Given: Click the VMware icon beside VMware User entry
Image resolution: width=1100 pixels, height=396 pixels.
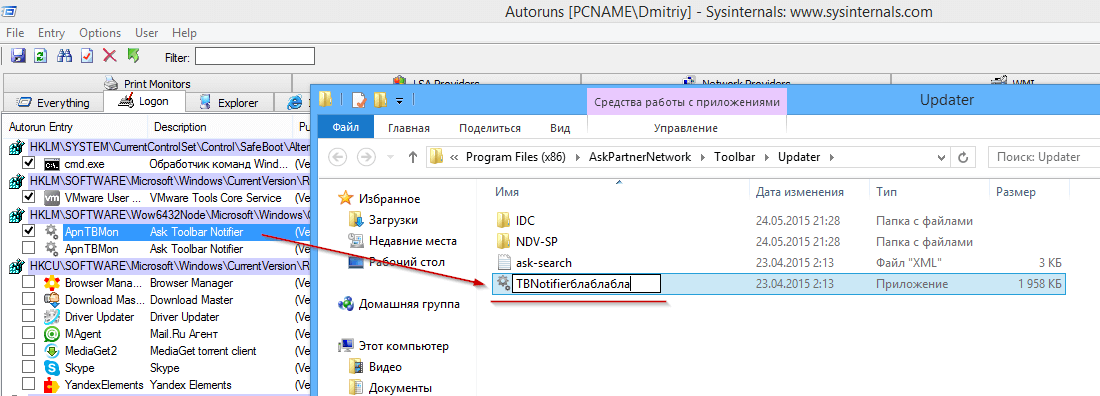Looking at the screenshot, I should (x=51, y=198).
